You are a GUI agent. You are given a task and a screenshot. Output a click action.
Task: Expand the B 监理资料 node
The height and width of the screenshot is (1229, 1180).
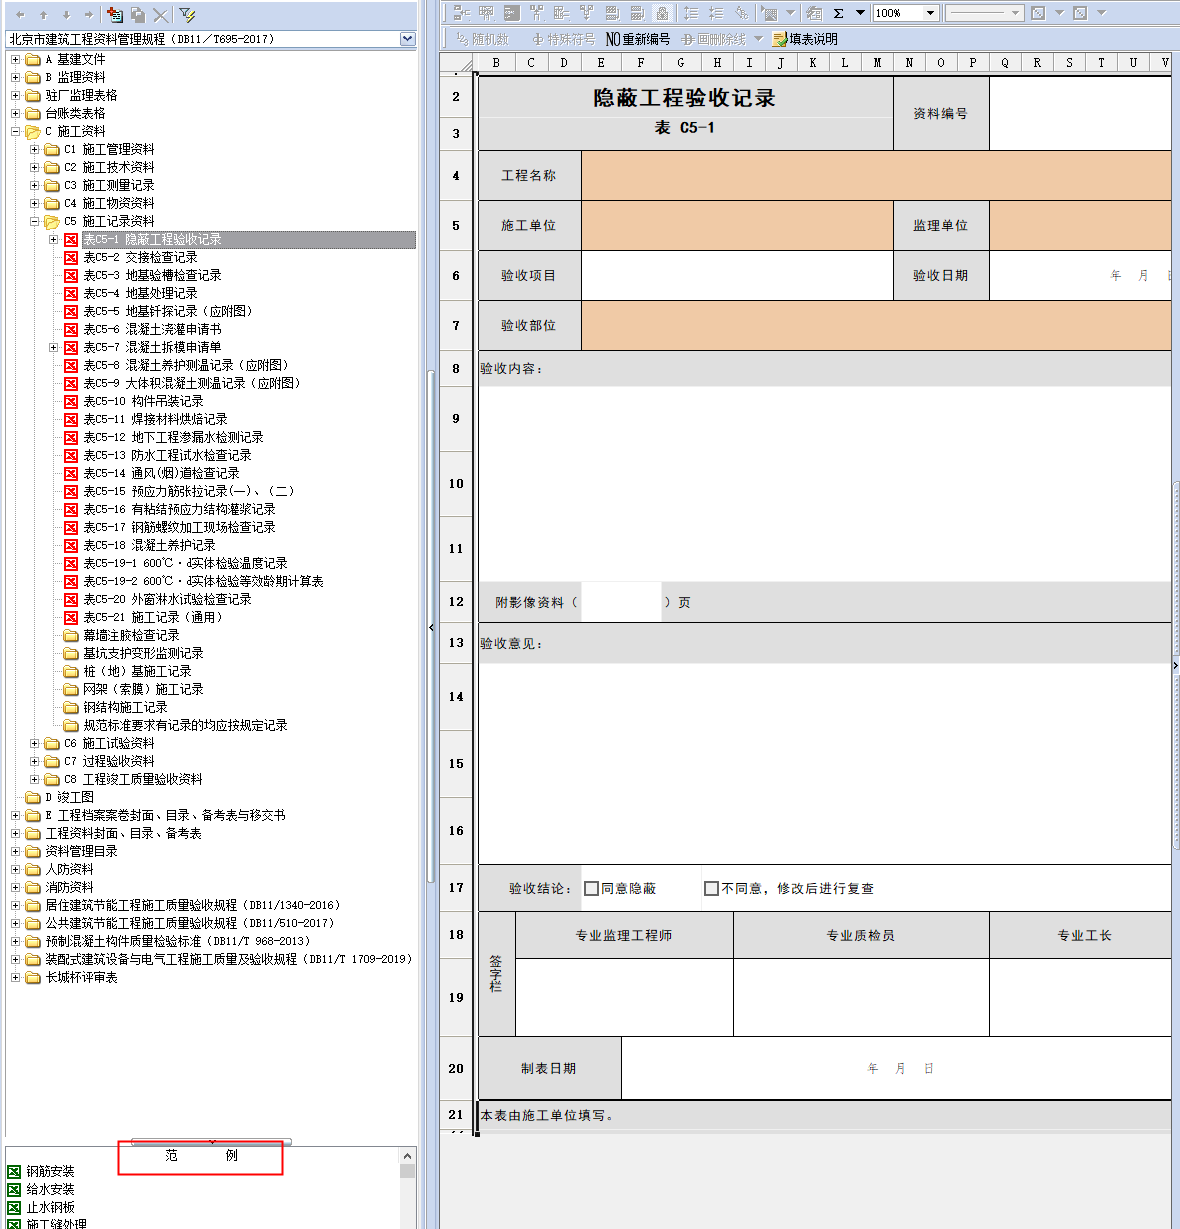click(15, 78)
